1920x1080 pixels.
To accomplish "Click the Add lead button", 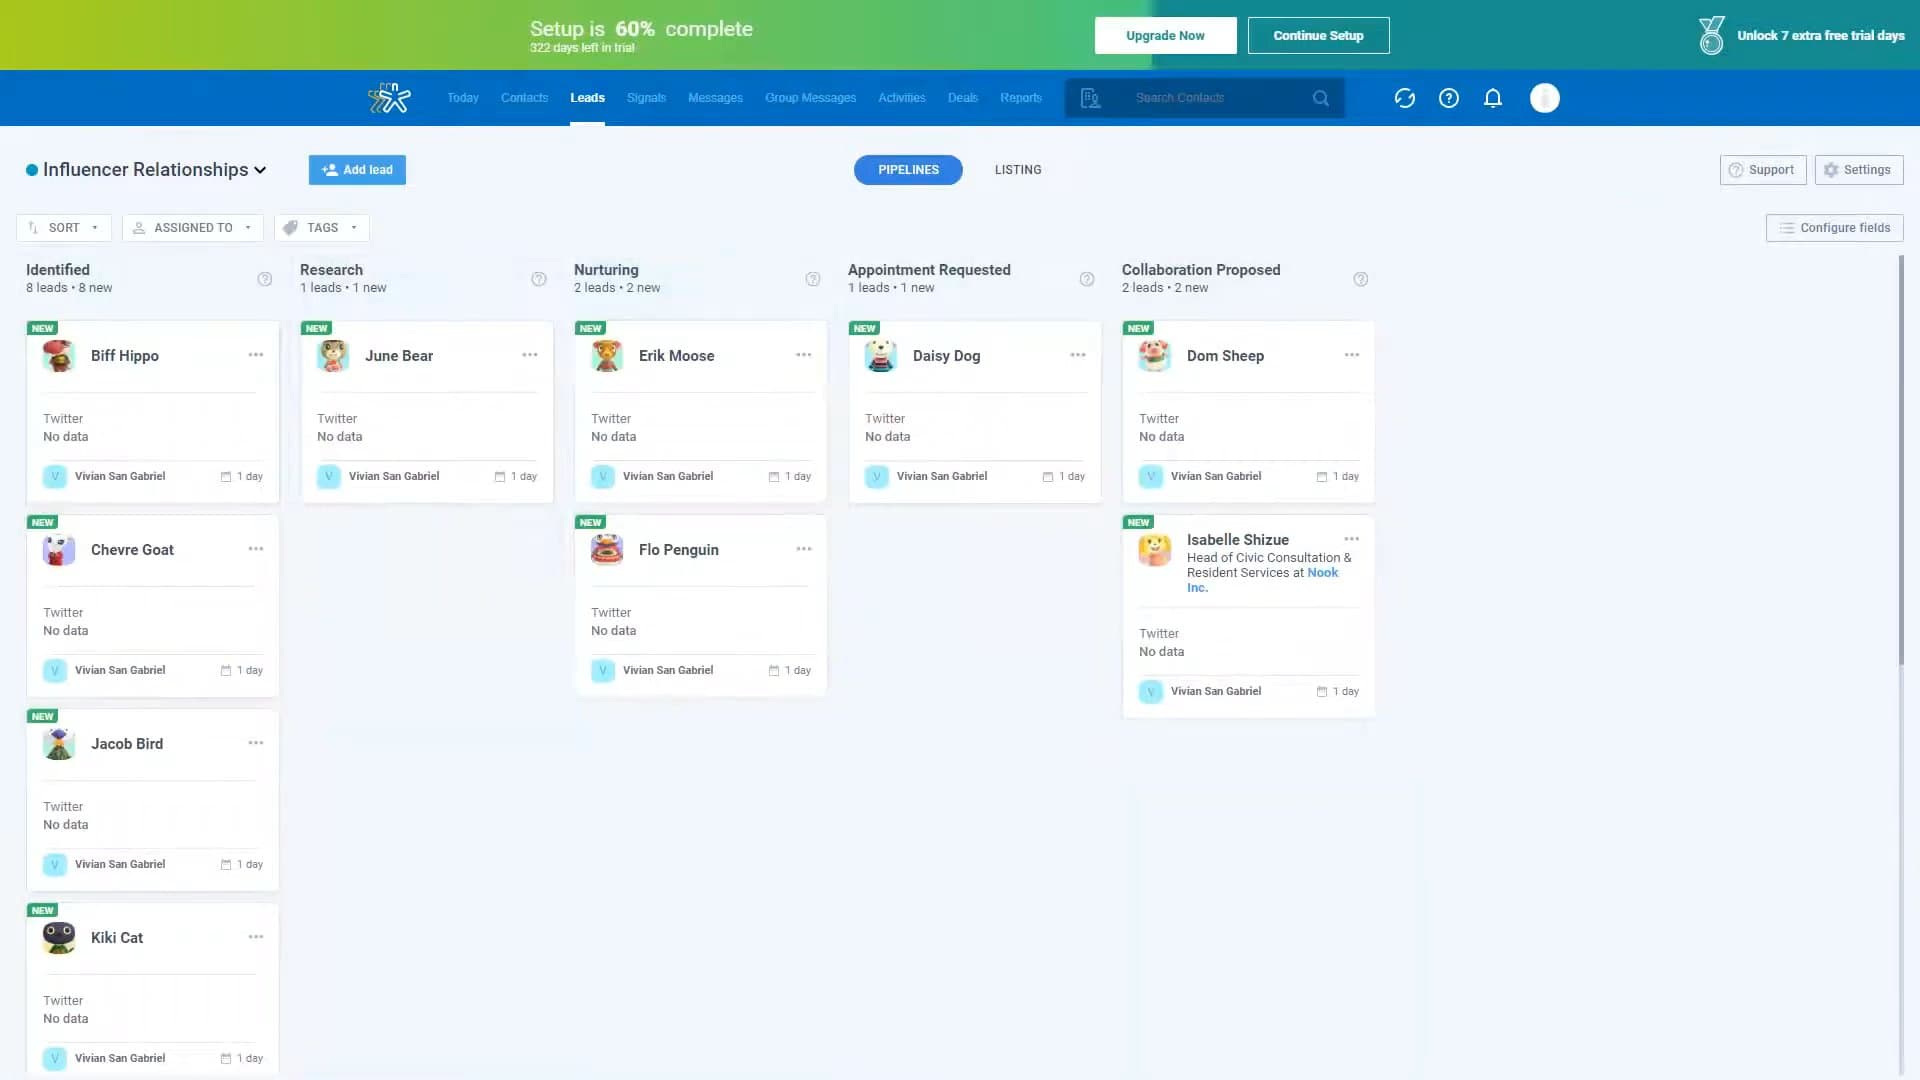I will [x=357, y=170].
